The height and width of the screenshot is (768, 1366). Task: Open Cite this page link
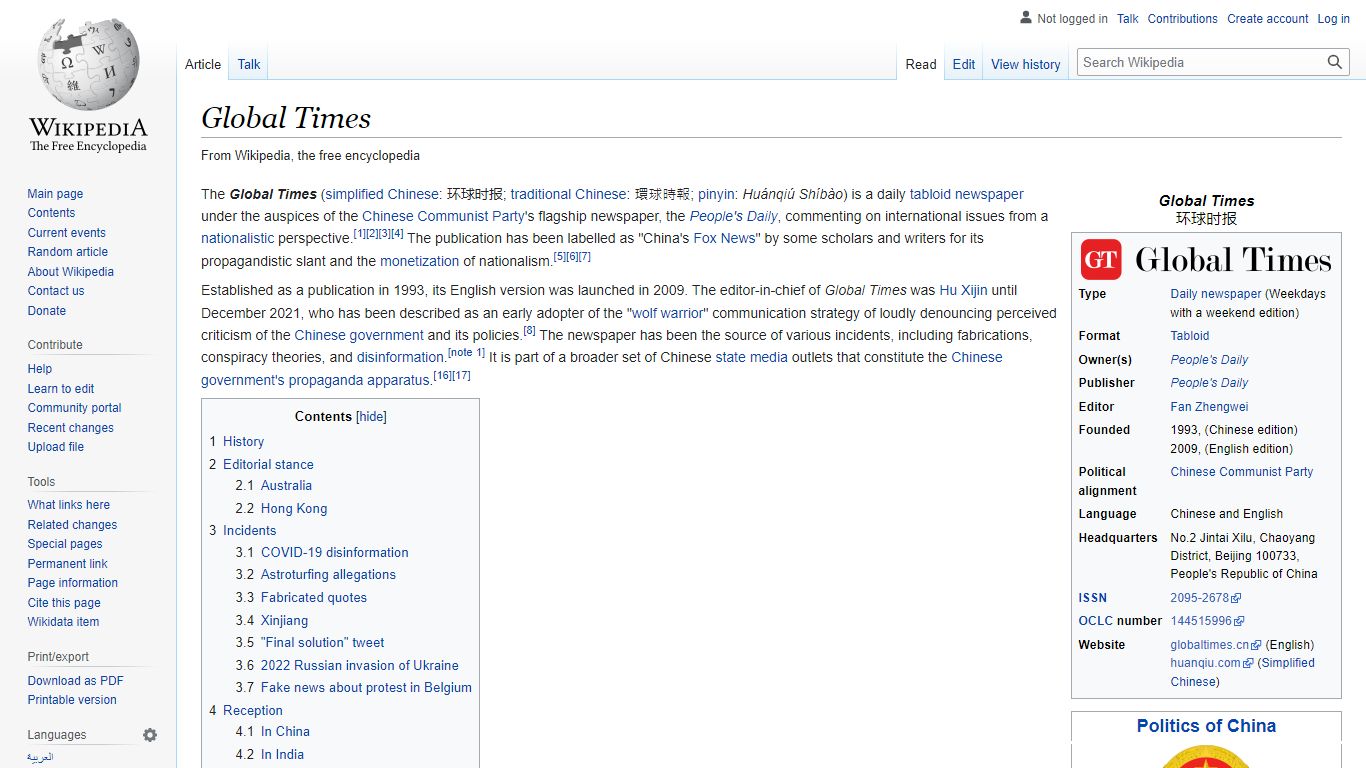click(64, 603)
